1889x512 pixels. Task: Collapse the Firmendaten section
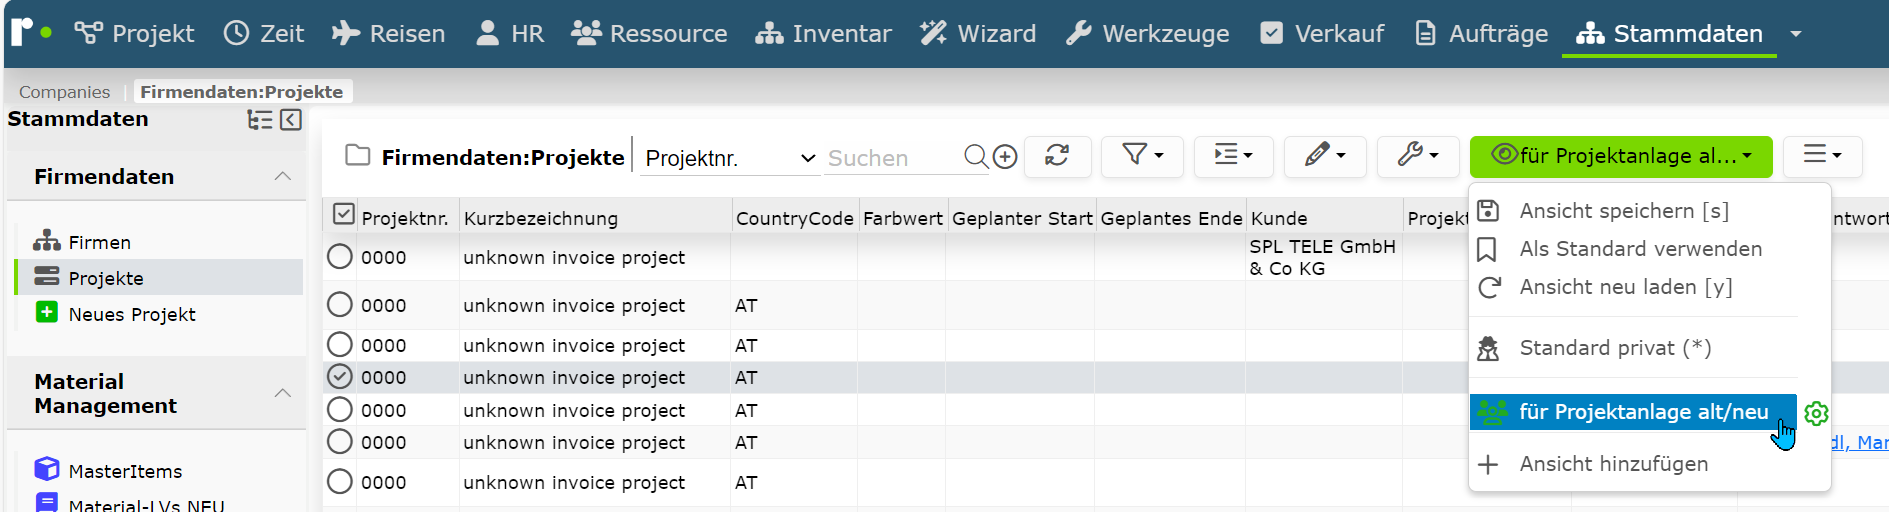283,176
